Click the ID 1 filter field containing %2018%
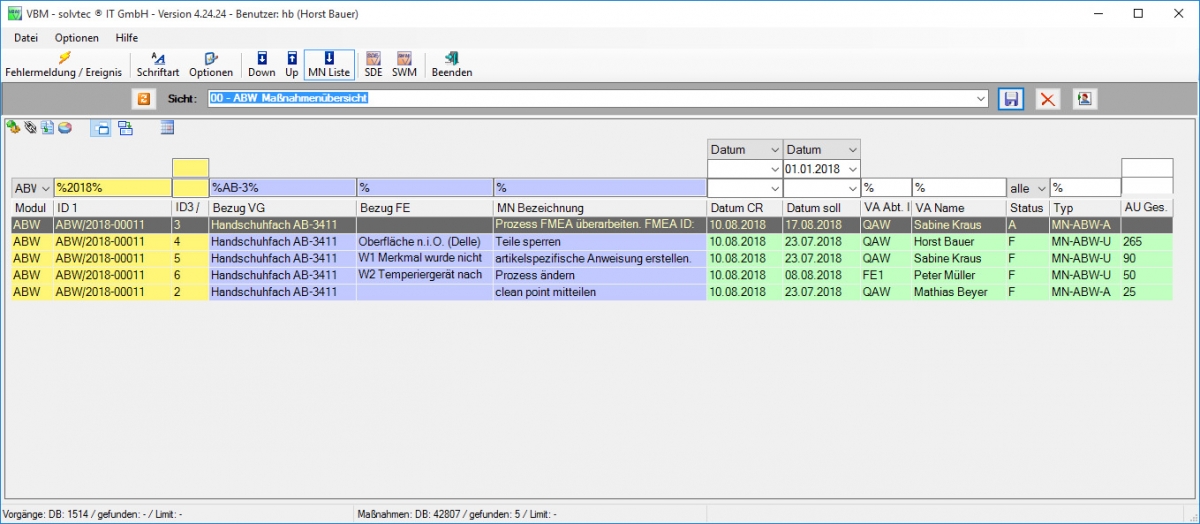 pos(112,188)
